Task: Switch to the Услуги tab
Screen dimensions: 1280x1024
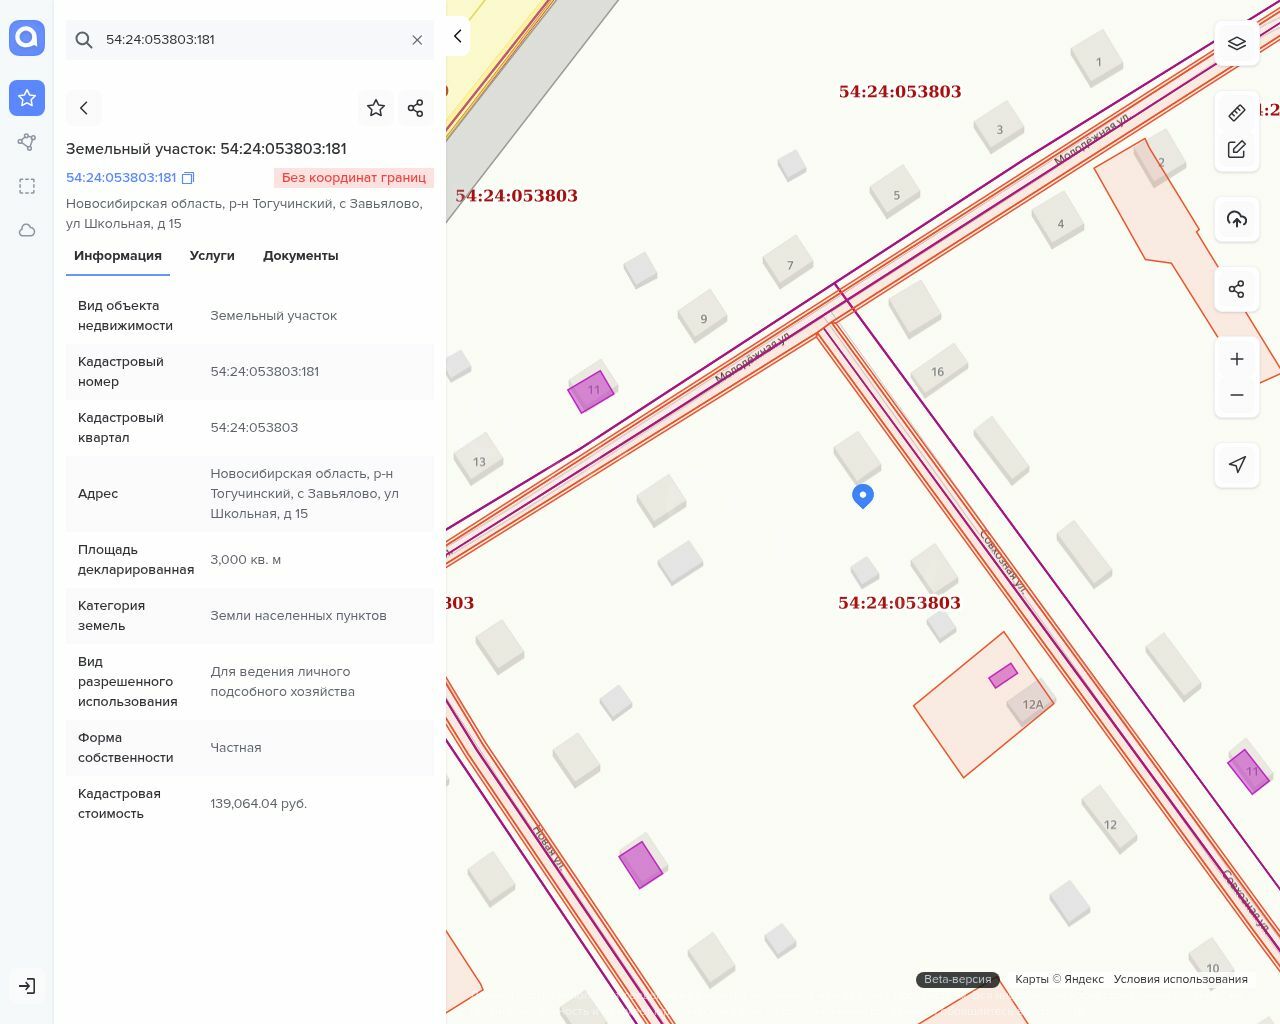Action: (212, 256)
